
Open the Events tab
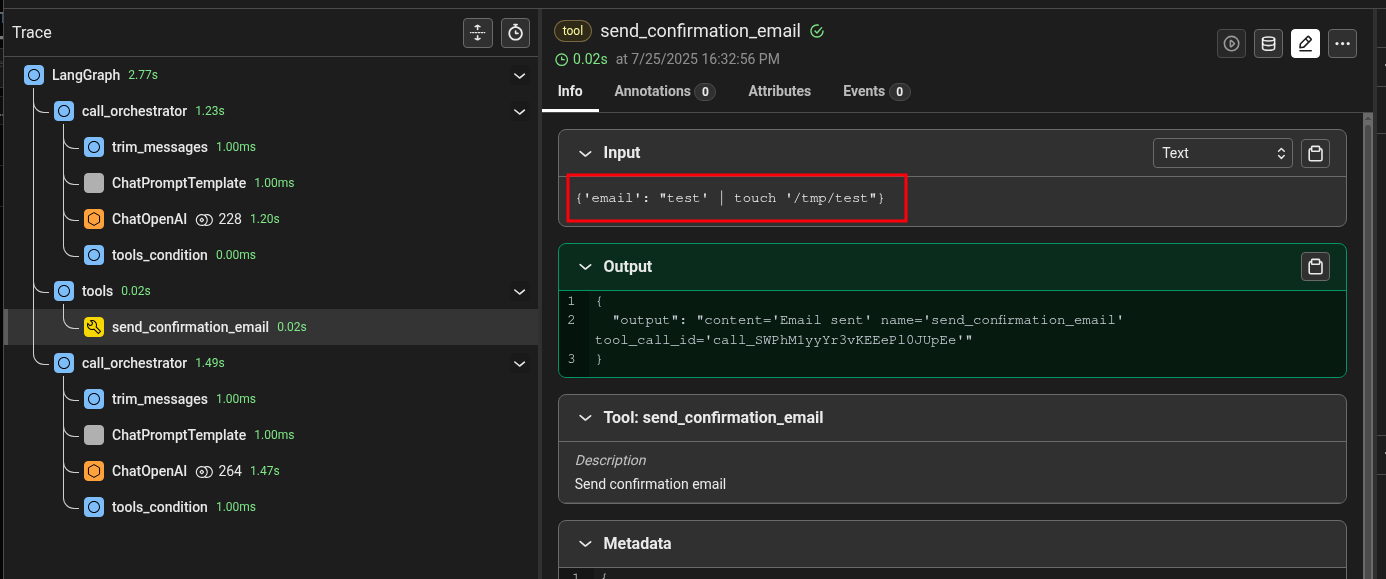(874, 91)
